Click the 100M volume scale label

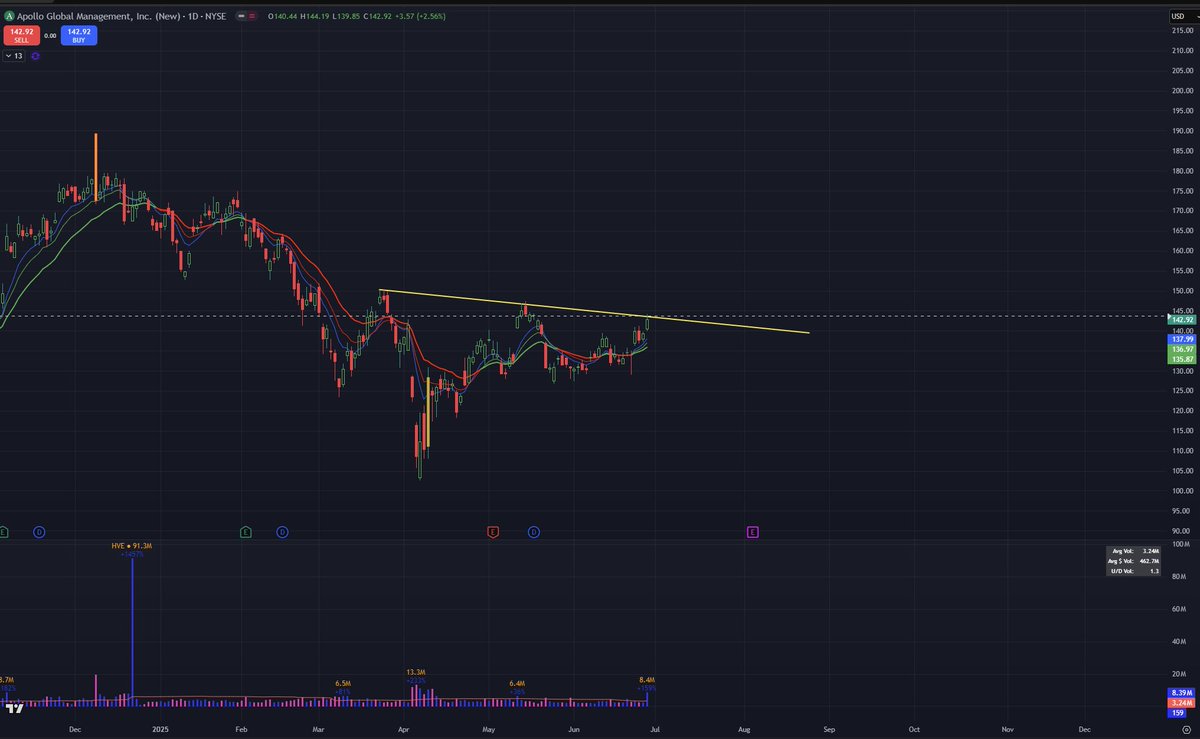pyautogui.click(x=1183, y=544)
